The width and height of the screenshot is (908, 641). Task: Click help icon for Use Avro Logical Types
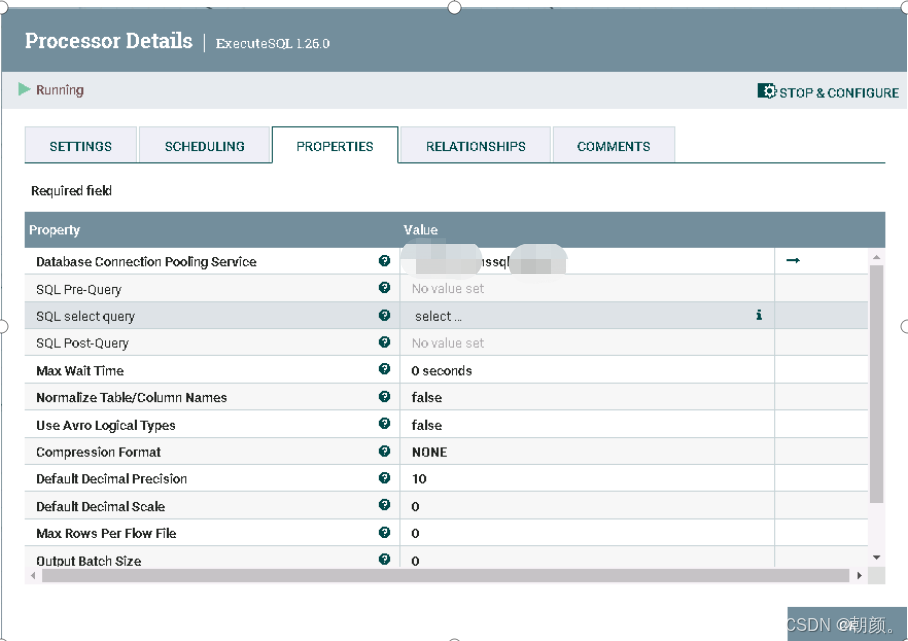coord(384,423)
